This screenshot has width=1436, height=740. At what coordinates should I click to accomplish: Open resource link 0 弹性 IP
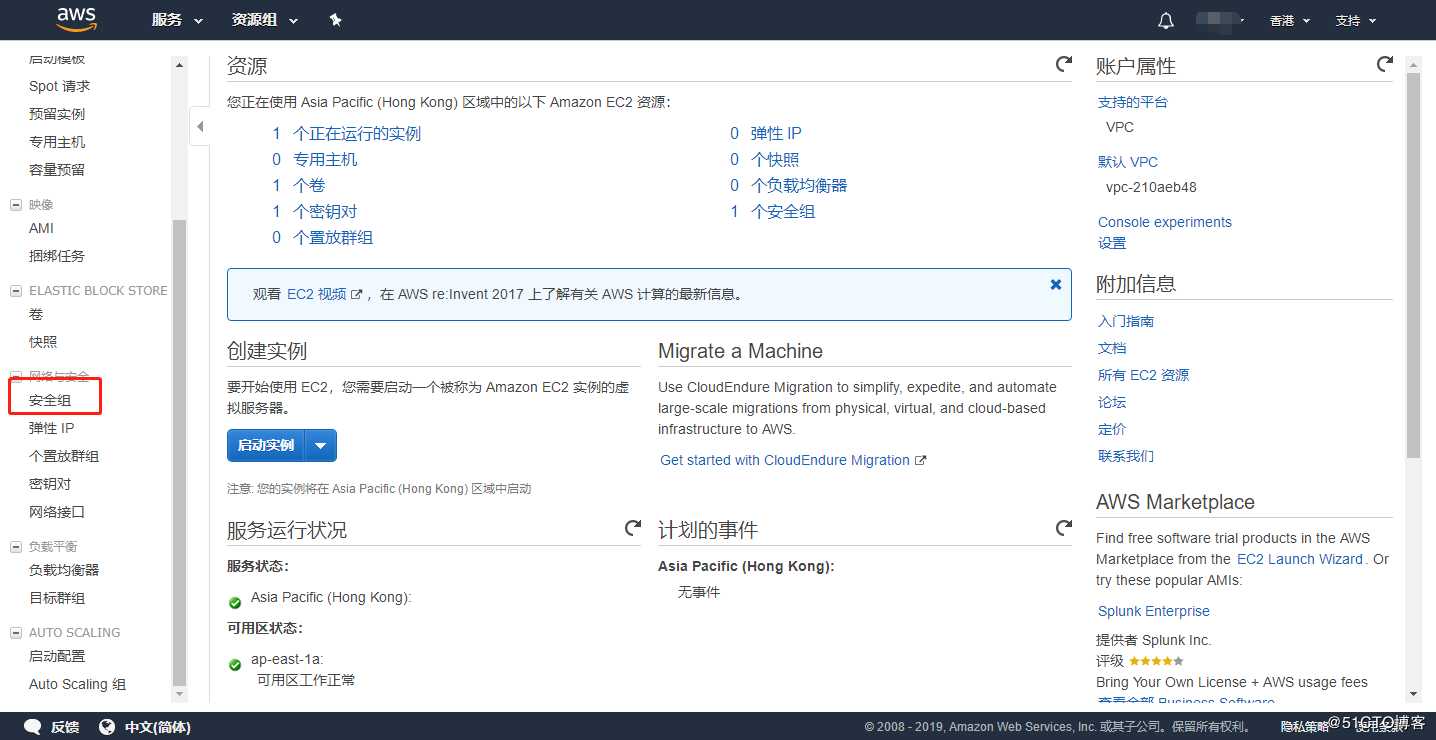point(766,134)
